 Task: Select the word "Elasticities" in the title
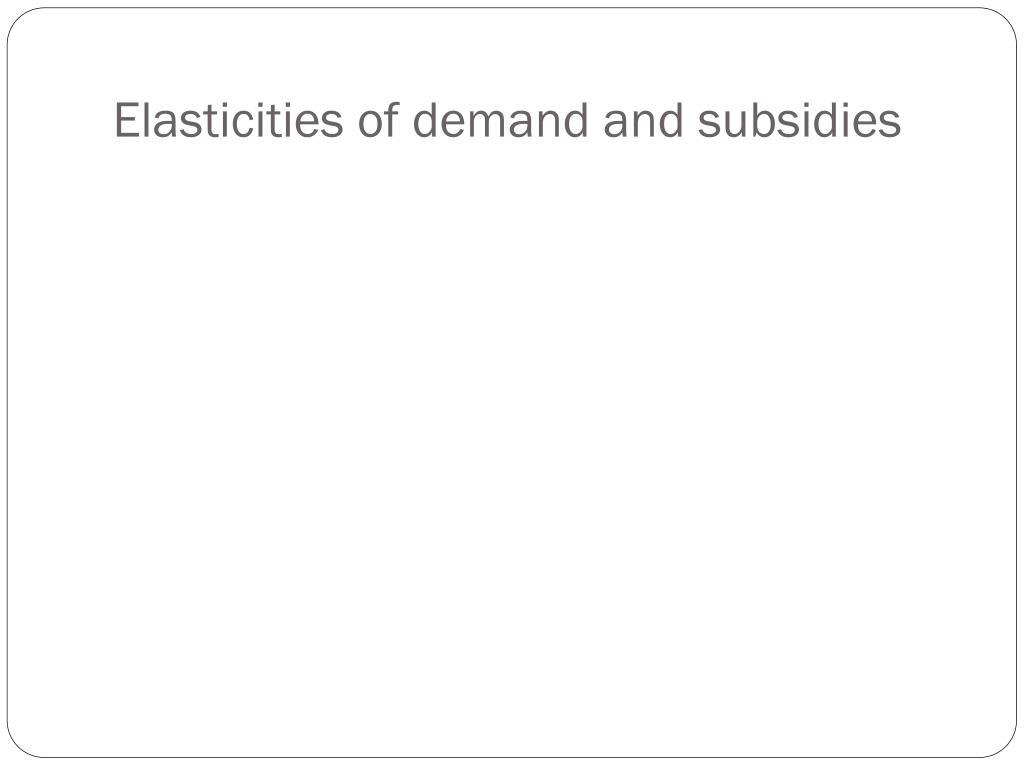coord(229,121)
